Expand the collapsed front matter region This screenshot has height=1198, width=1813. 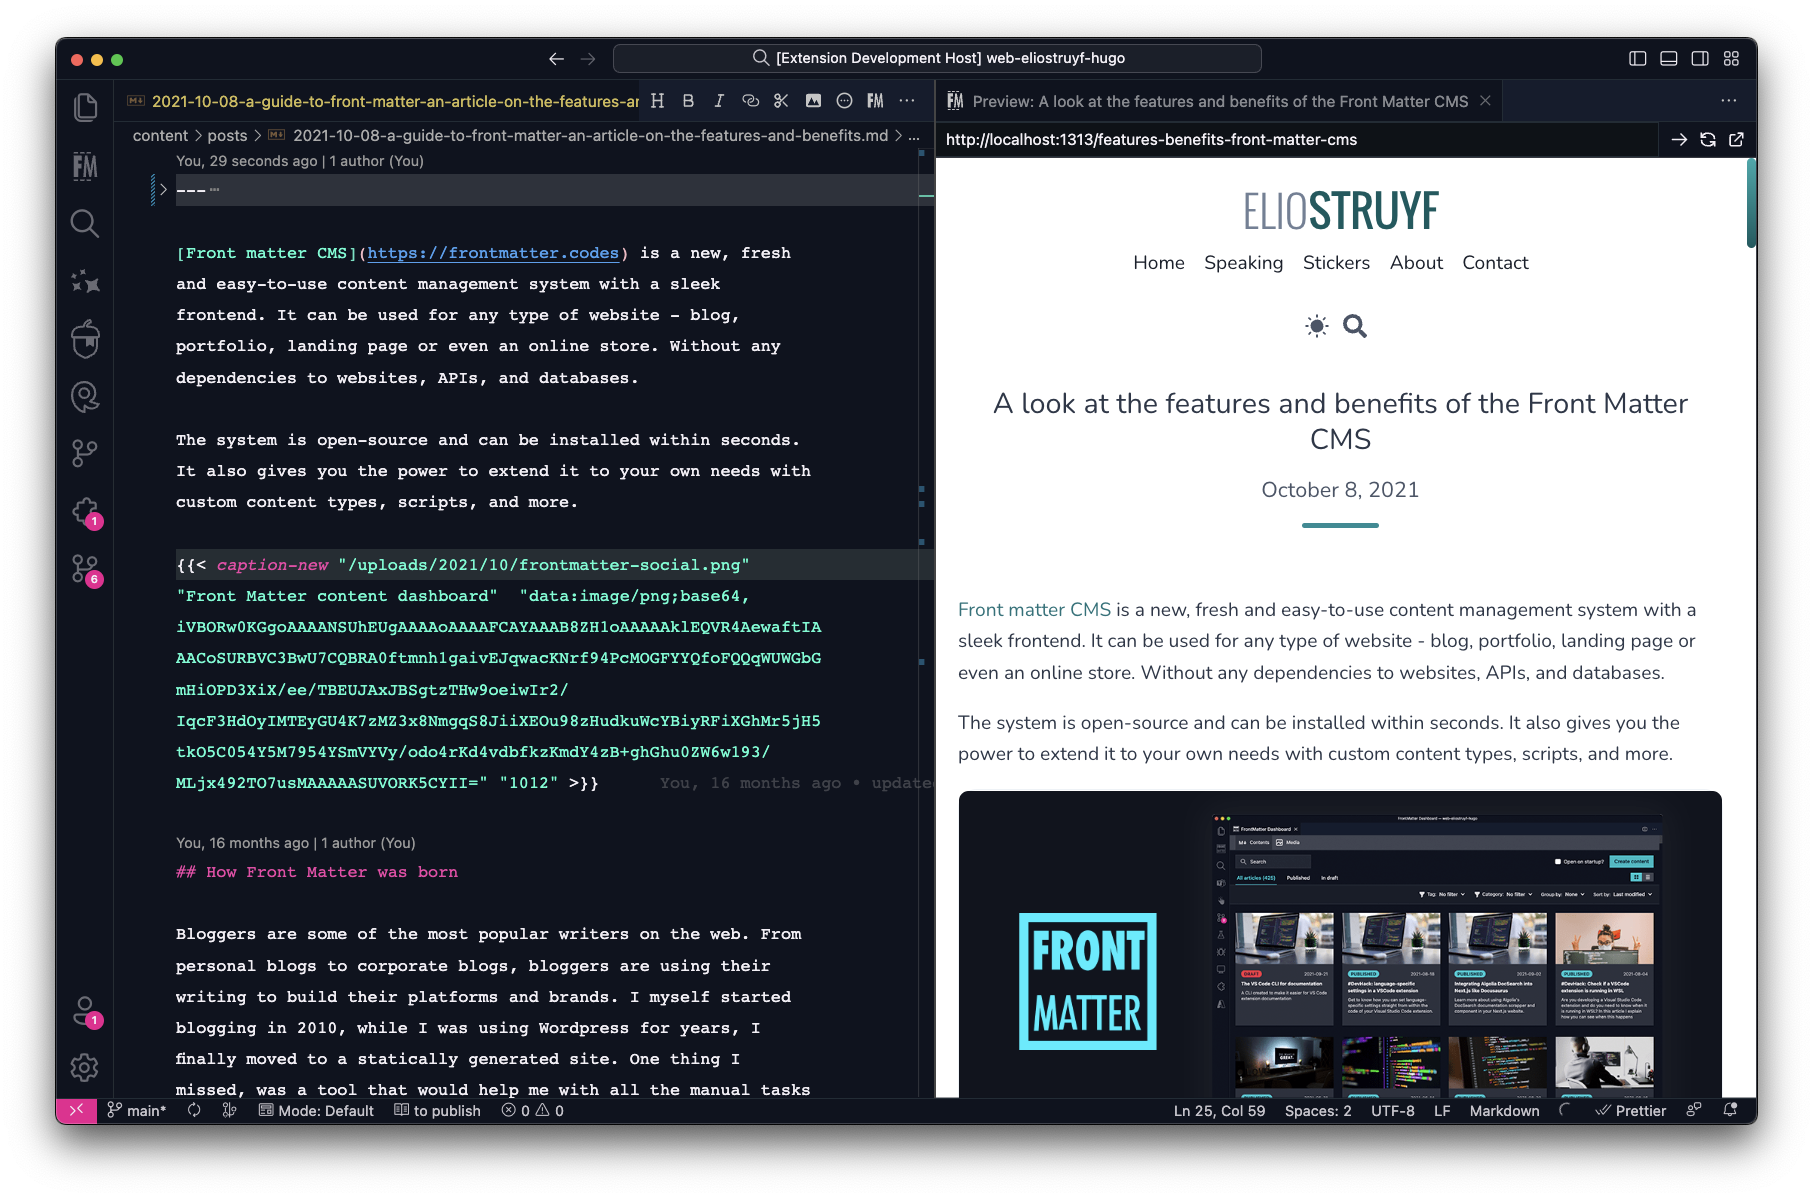(x=162, y=188)
